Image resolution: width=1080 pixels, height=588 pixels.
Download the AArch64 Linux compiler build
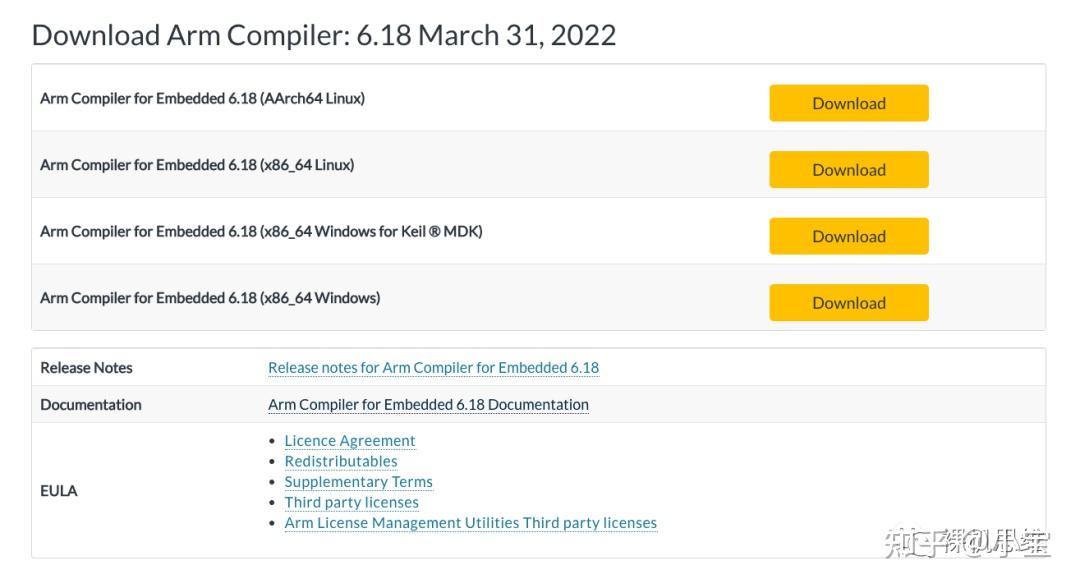point(848,103)
